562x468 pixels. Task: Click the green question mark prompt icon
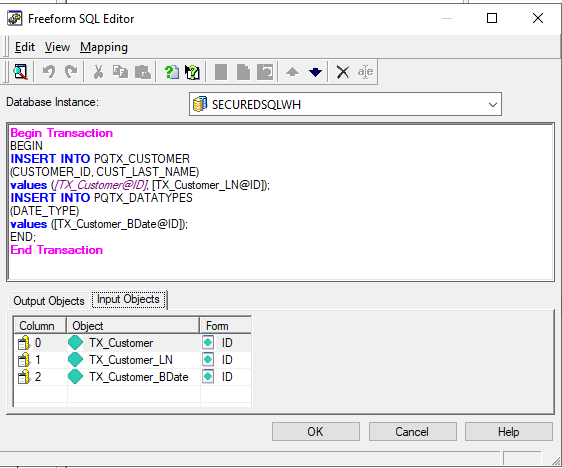171,72
